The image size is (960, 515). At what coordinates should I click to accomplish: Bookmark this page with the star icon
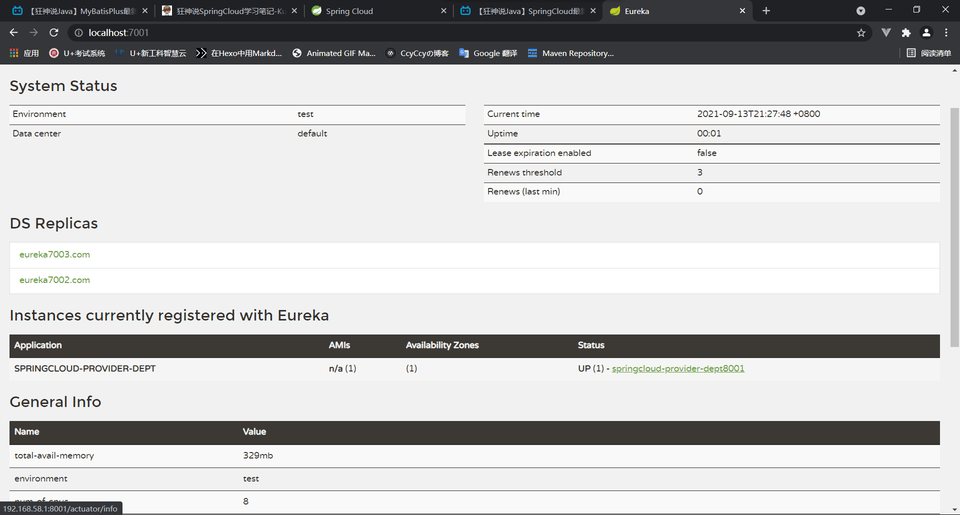click(x=861, y=32)
